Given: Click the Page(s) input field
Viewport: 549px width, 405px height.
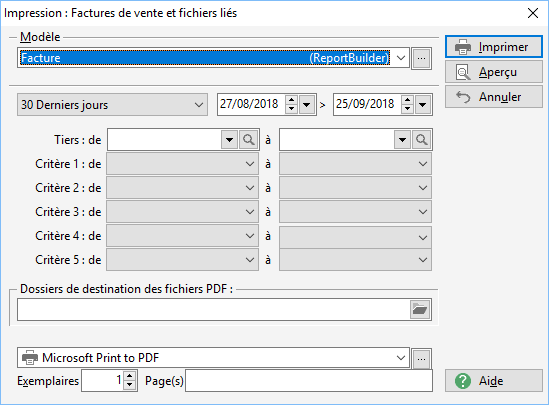Looking at the screenshot, I should (309, 380).
